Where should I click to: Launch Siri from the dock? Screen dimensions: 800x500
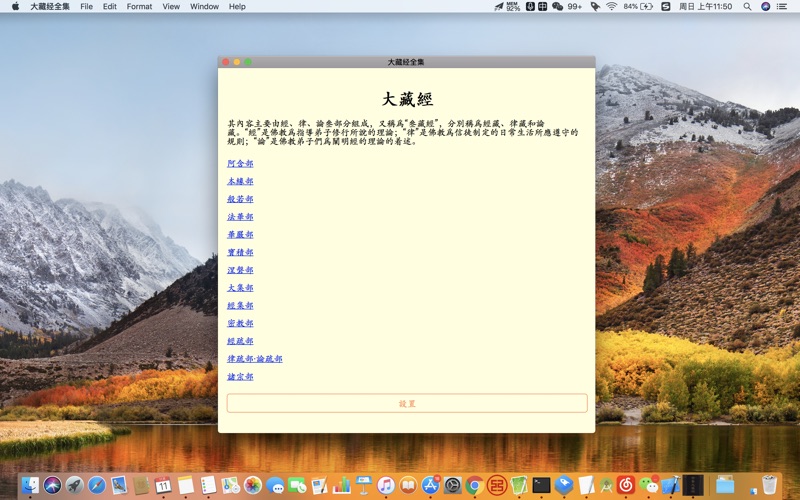53,485
